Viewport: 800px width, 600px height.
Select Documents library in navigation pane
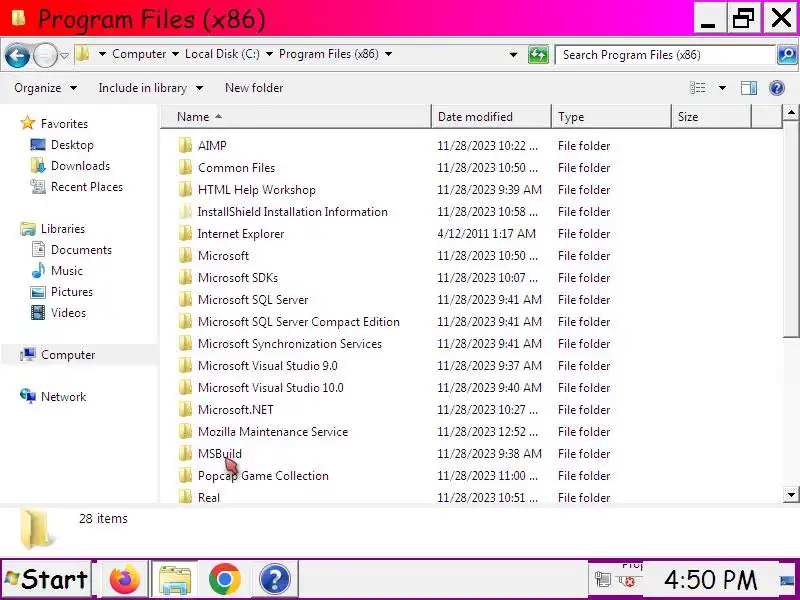[x=81, y=249]
